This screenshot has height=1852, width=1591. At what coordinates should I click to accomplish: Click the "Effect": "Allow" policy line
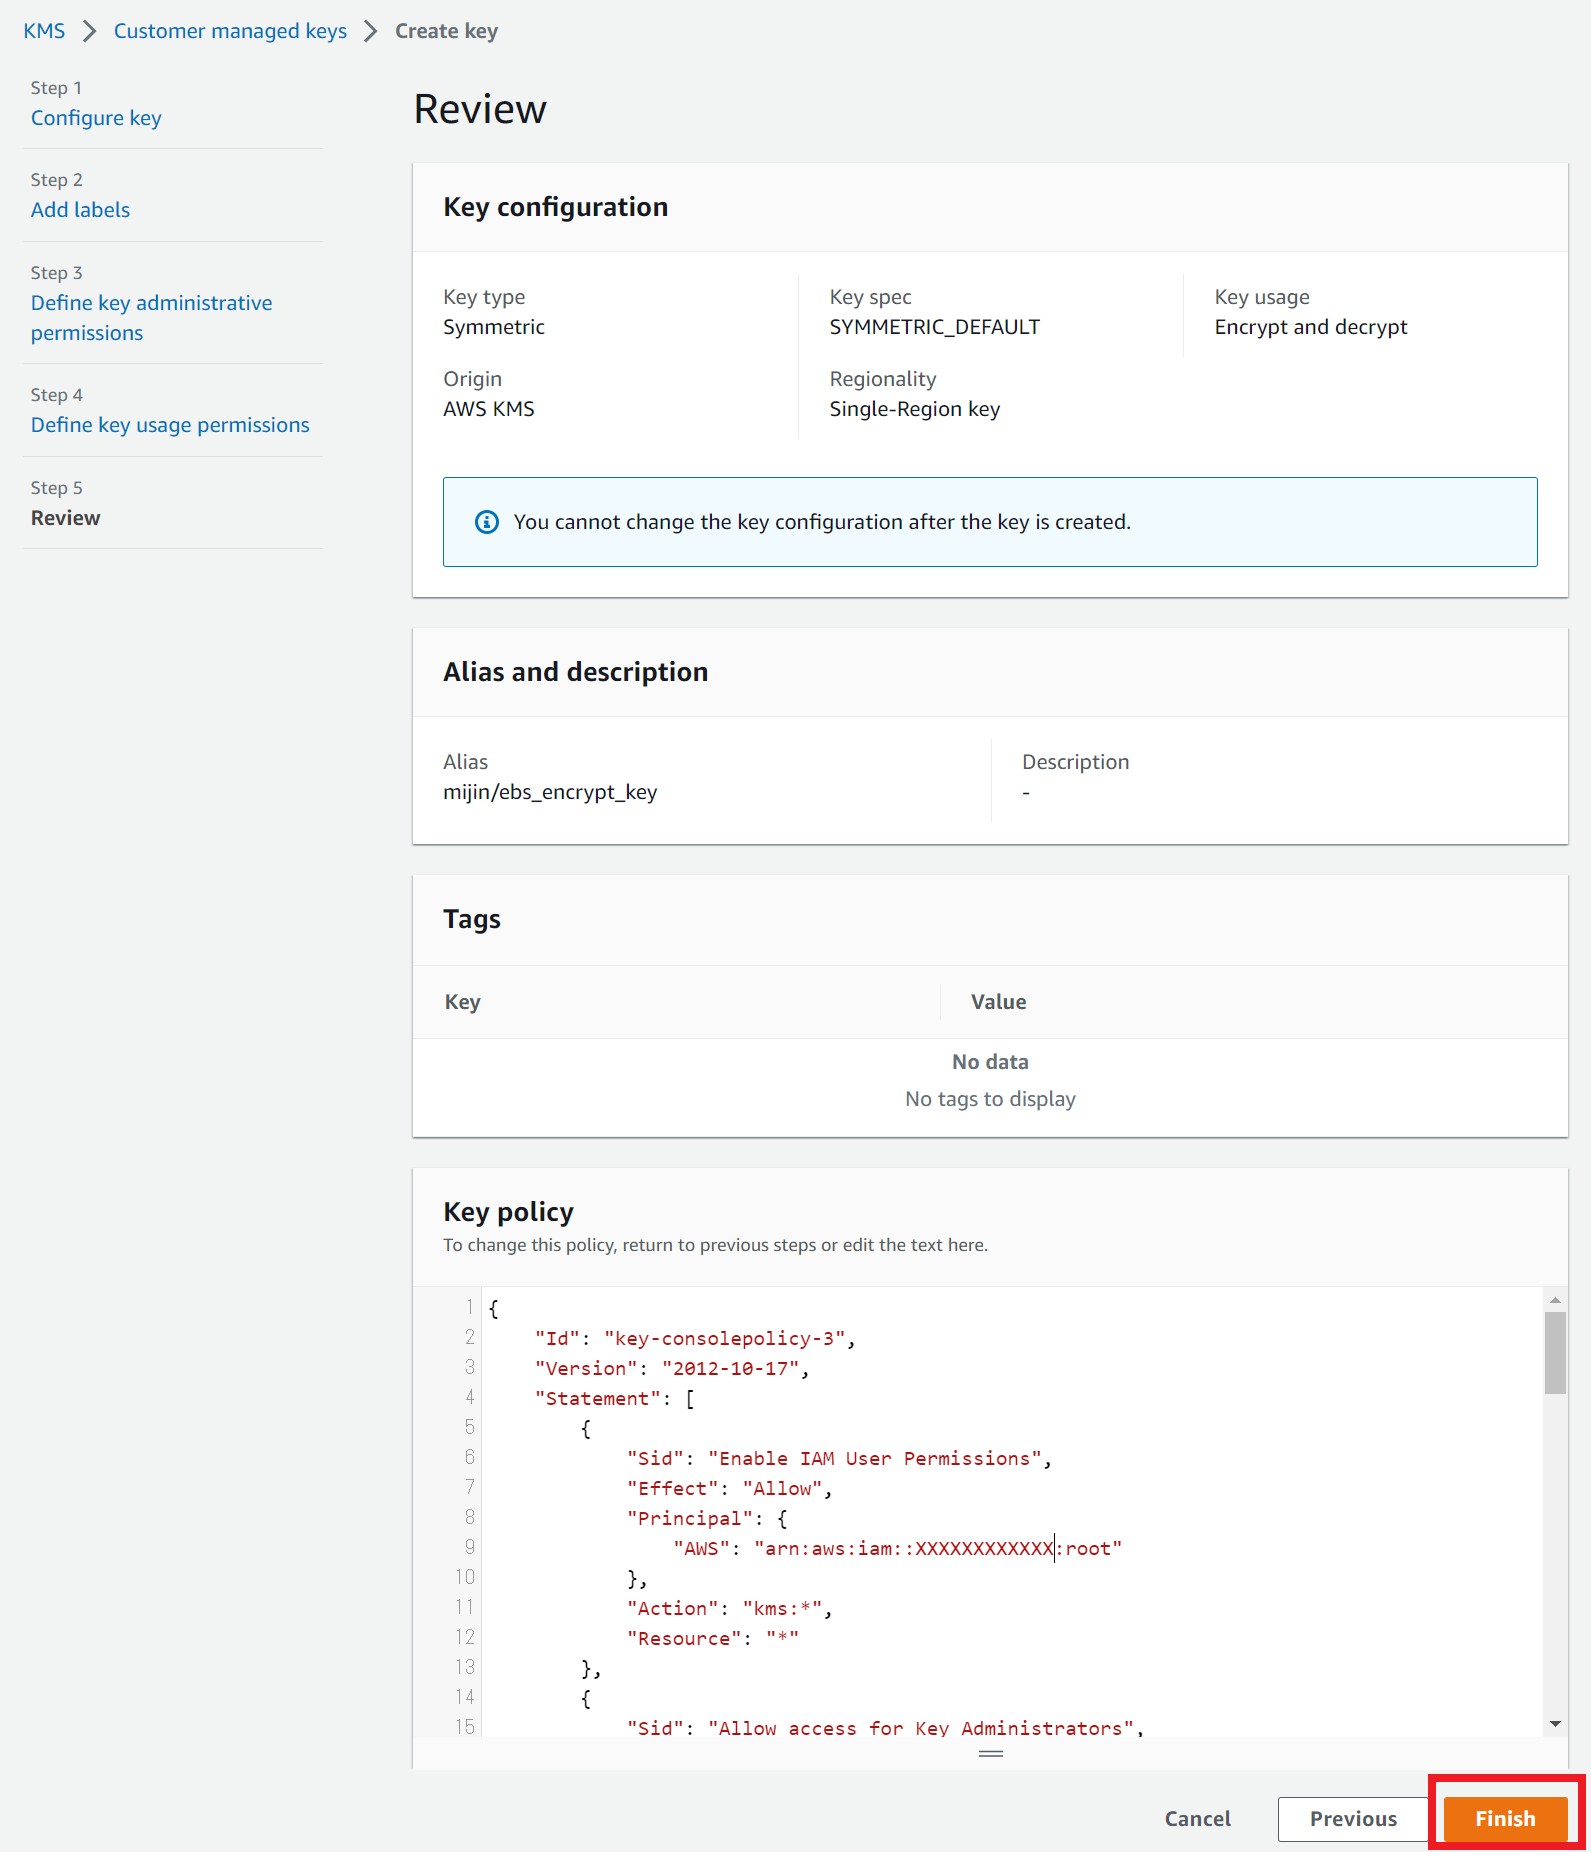[730, 1488]
